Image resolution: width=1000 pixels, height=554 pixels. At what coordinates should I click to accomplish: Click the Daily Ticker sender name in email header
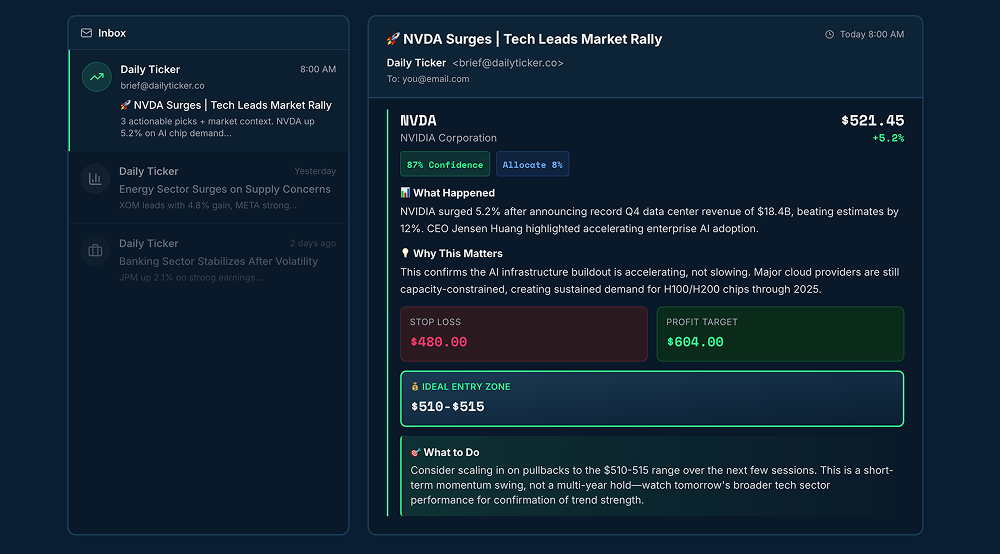(416, 62)
